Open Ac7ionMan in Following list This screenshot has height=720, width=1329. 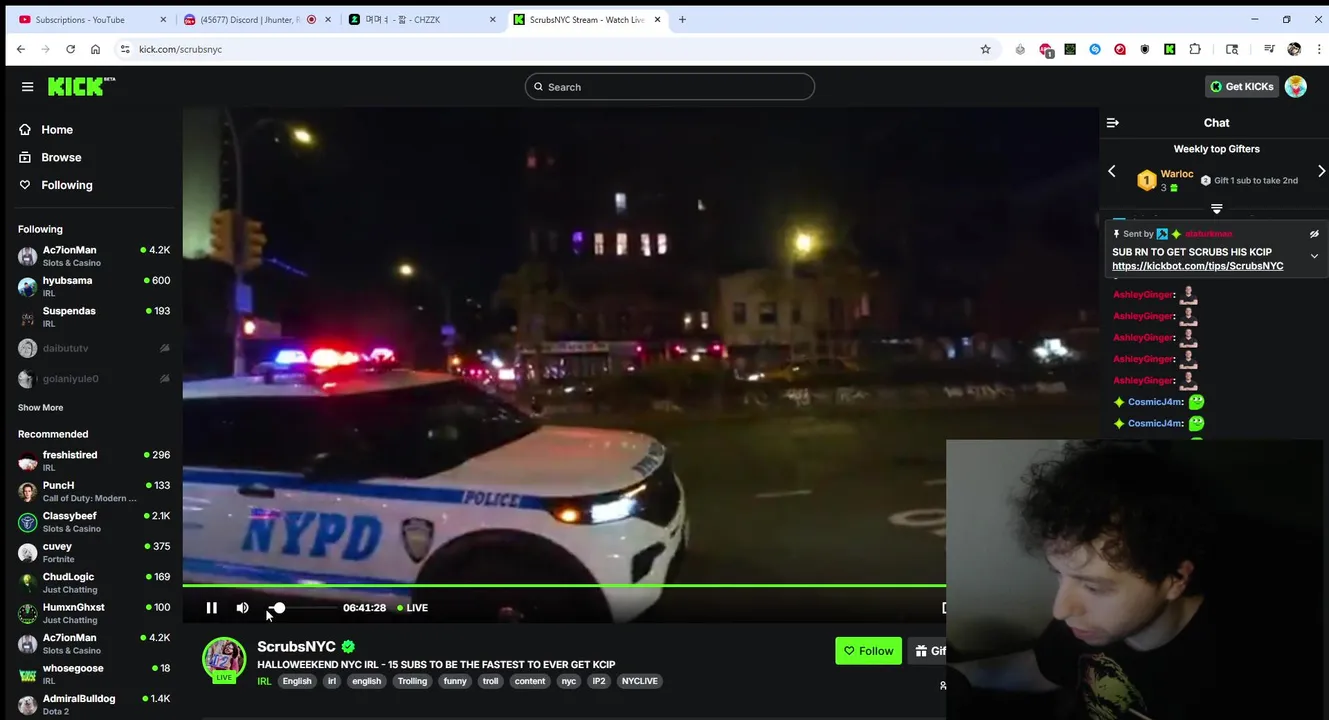point(94,256)
